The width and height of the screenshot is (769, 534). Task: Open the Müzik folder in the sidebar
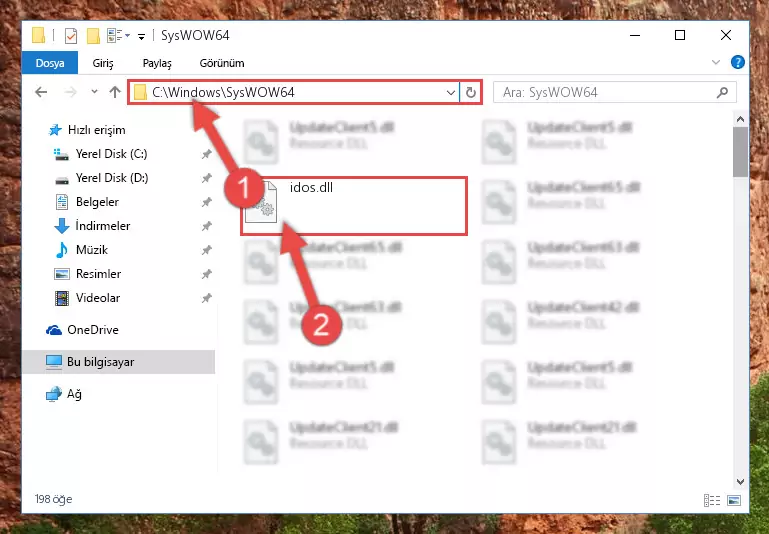point(92,250)
